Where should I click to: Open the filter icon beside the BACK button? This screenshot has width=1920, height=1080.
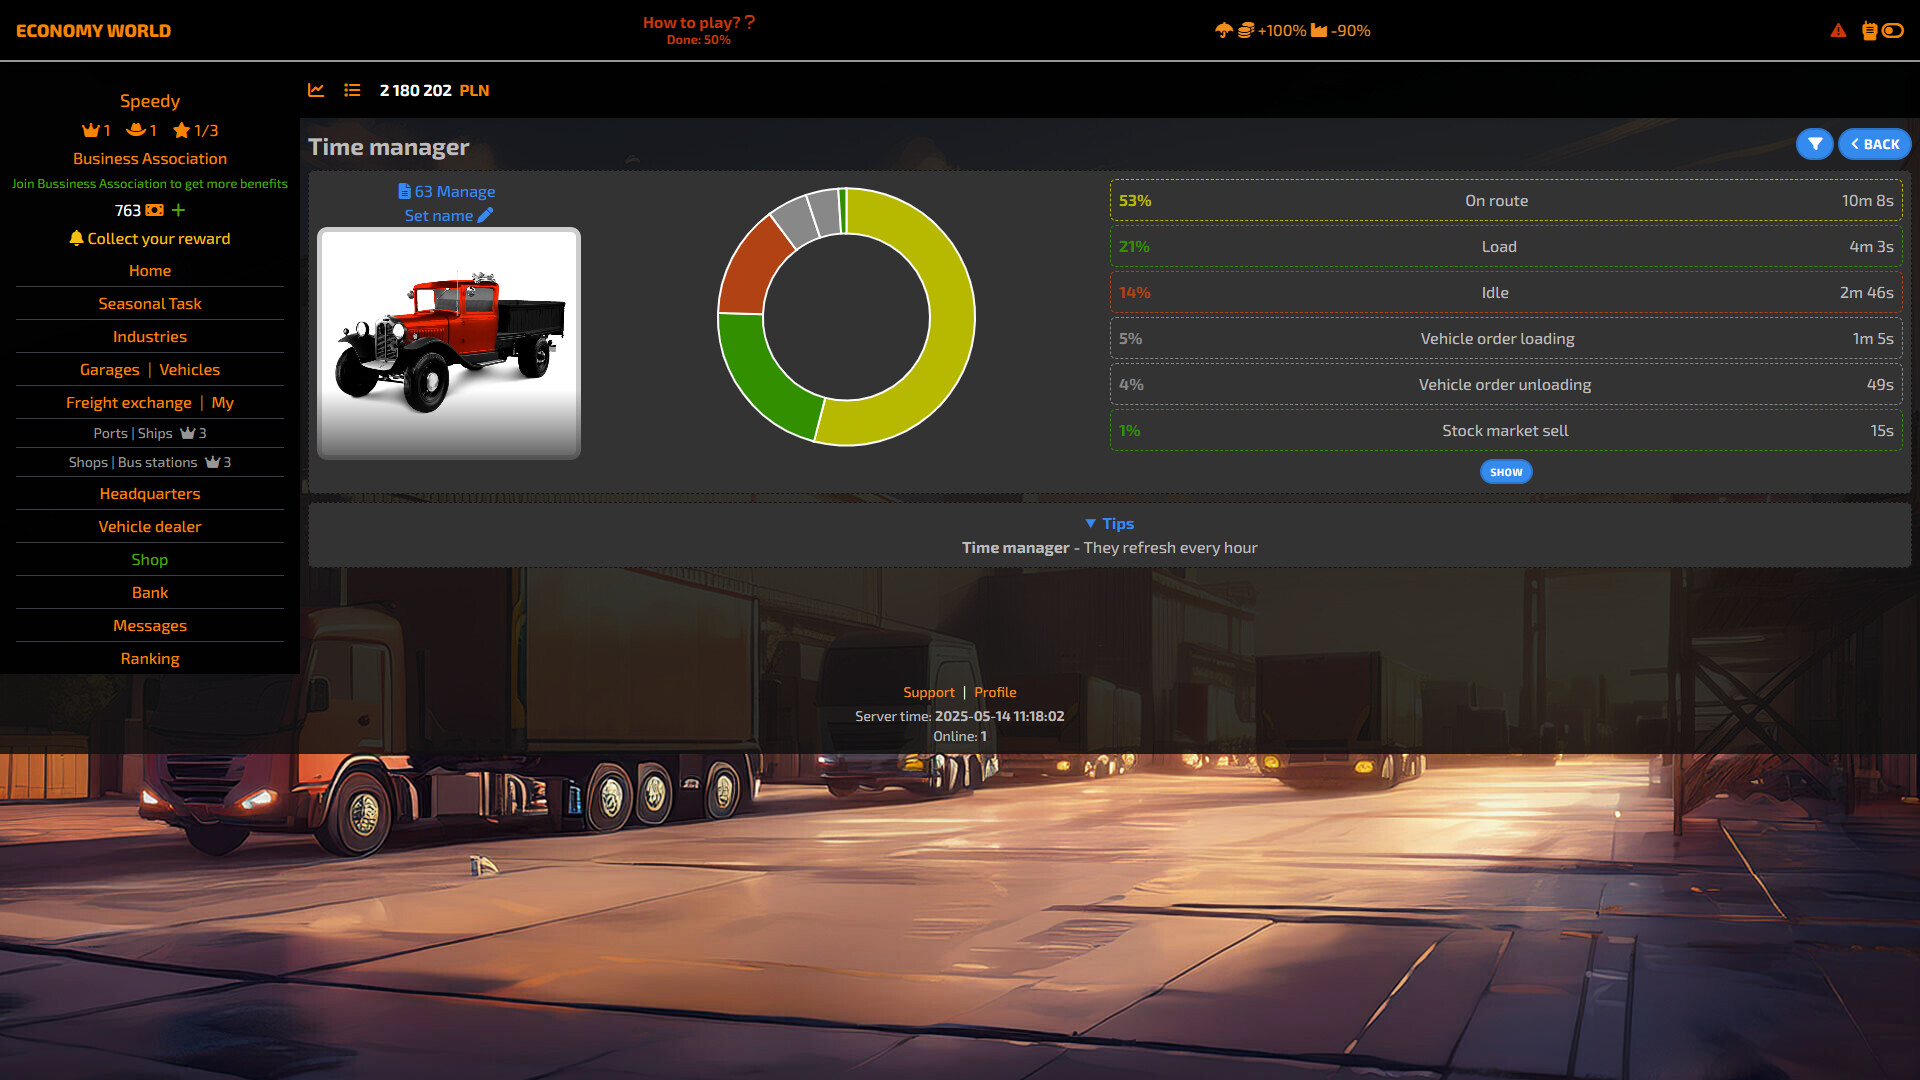pyautogui.click(x=1814, y=144)
